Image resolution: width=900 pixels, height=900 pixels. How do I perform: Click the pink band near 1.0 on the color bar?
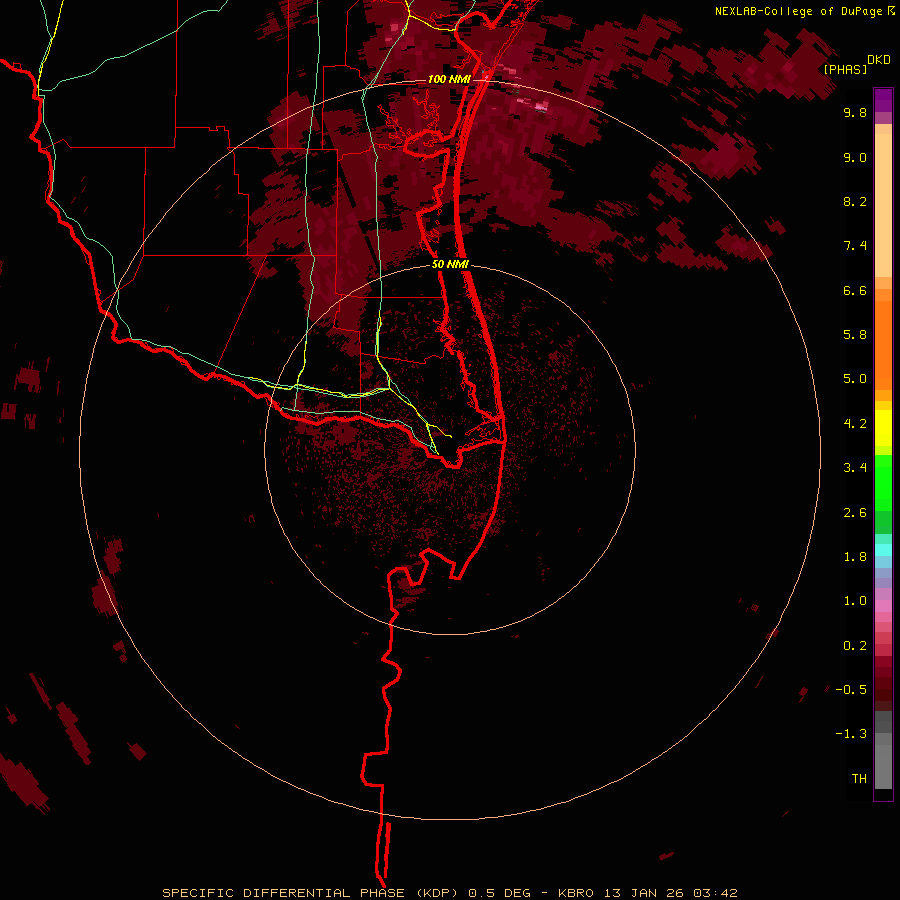(883, 606)
